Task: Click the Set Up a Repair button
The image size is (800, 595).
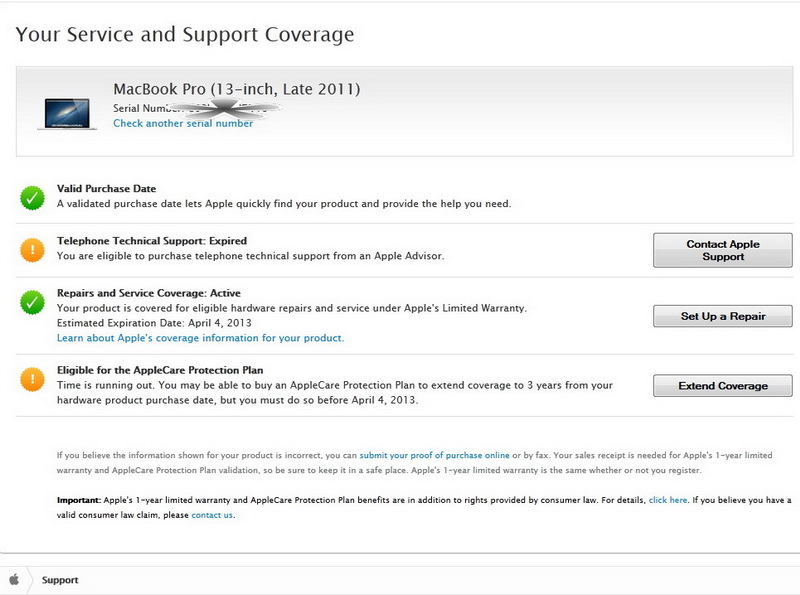Action: click(x=722, y=316)
